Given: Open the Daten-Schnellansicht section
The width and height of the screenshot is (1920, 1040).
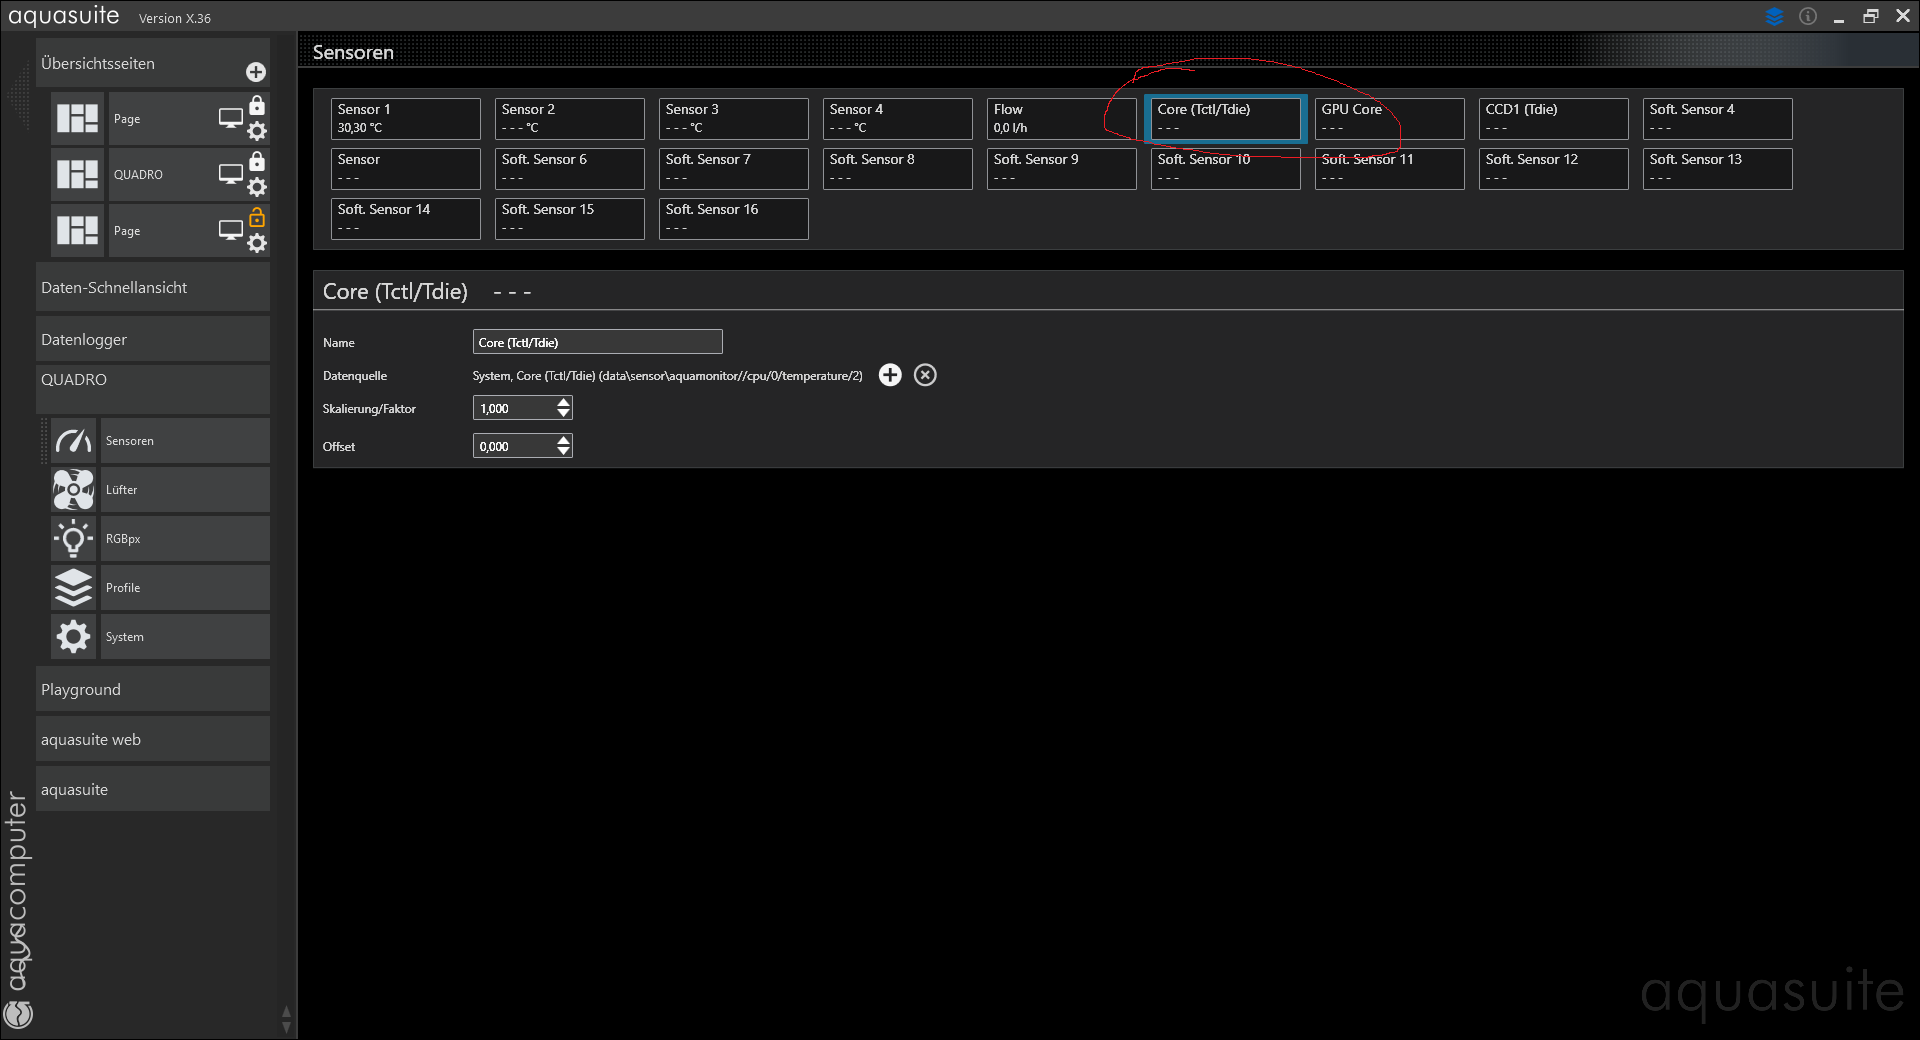Looking at the screenshot, I should [x=153, y=288].
